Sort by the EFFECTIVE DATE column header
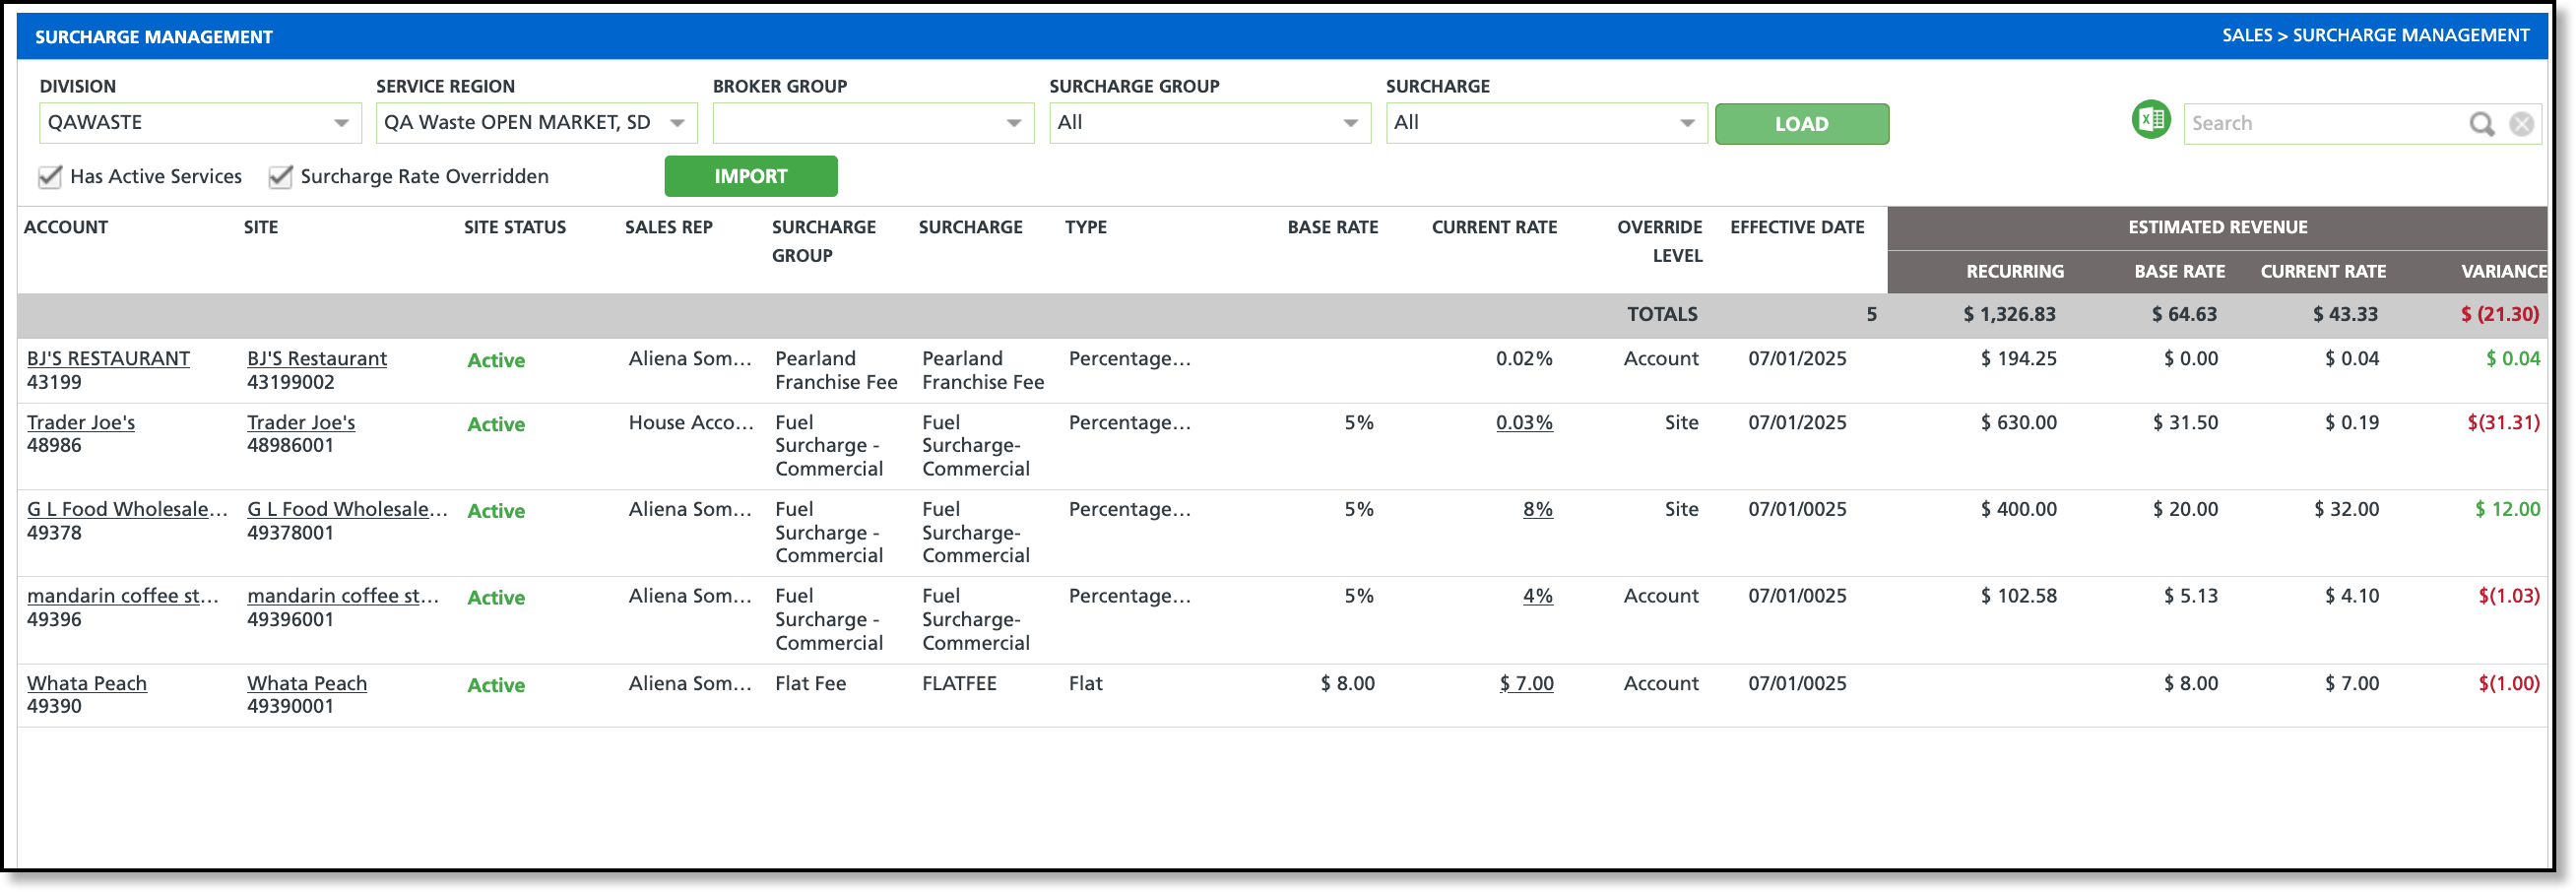Viewport: 2576px width, 892px height. coord(1797,228)
